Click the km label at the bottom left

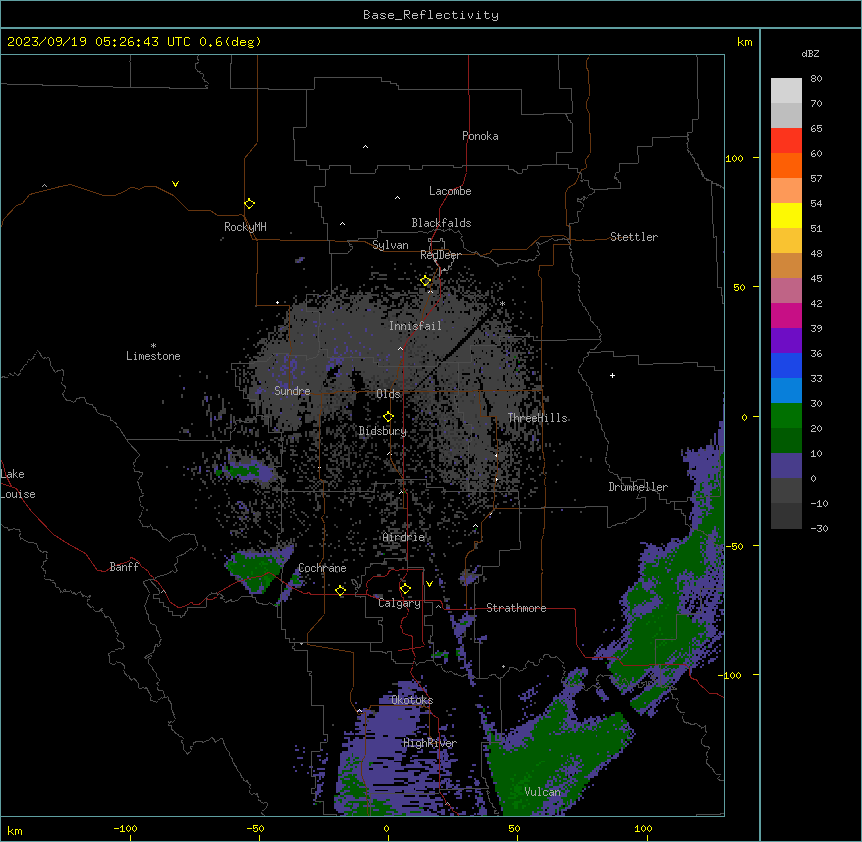click(15, 831)
